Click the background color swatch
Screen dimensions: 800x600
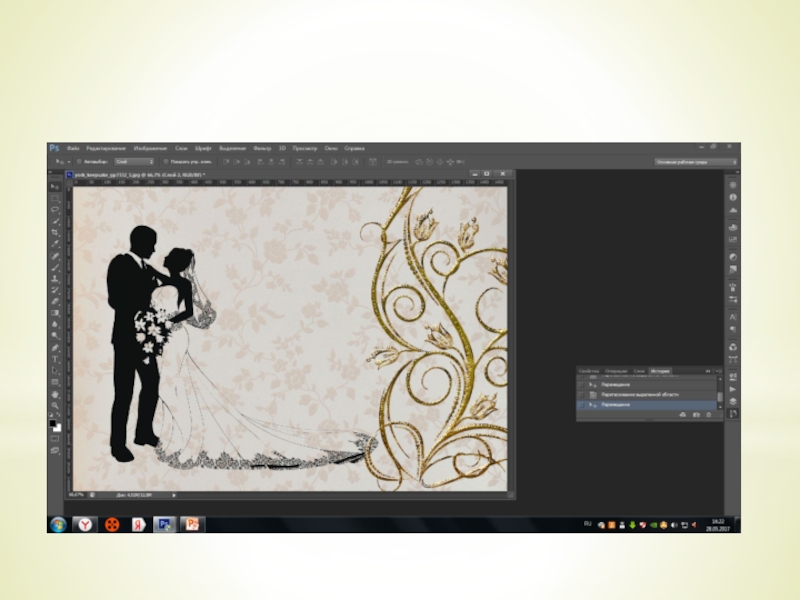[x=57, y=428]
